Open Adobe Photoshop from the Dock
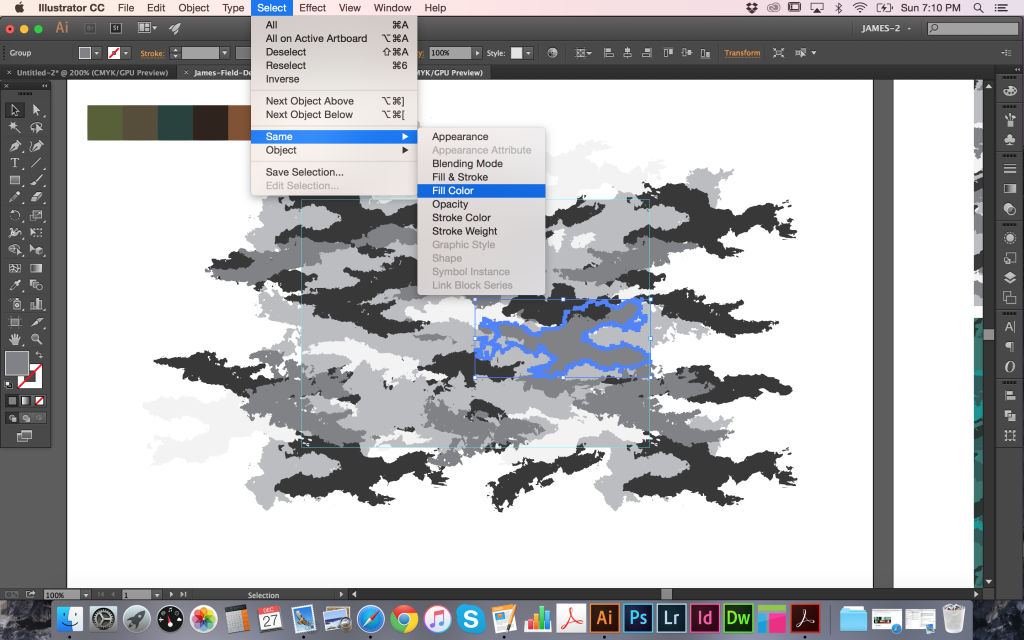Screen dimensions: 1024x640 637,618
